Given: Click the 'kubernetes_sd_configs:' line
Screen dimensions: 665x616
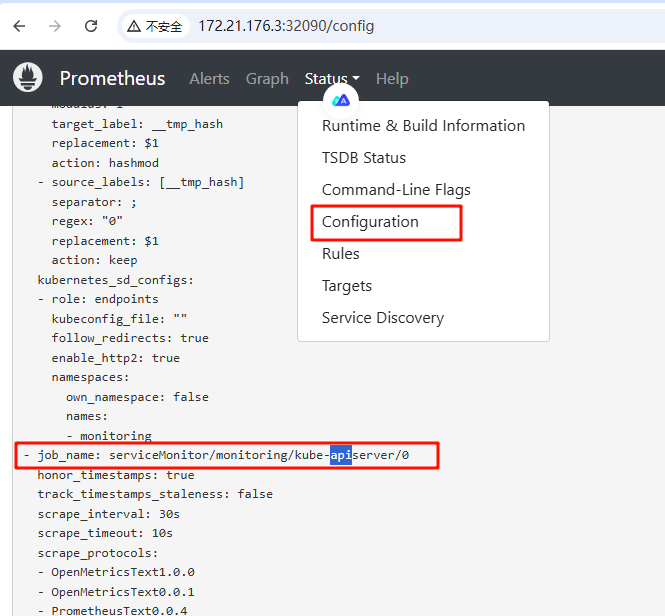Looking at the screenshot, I should point(115,280).
